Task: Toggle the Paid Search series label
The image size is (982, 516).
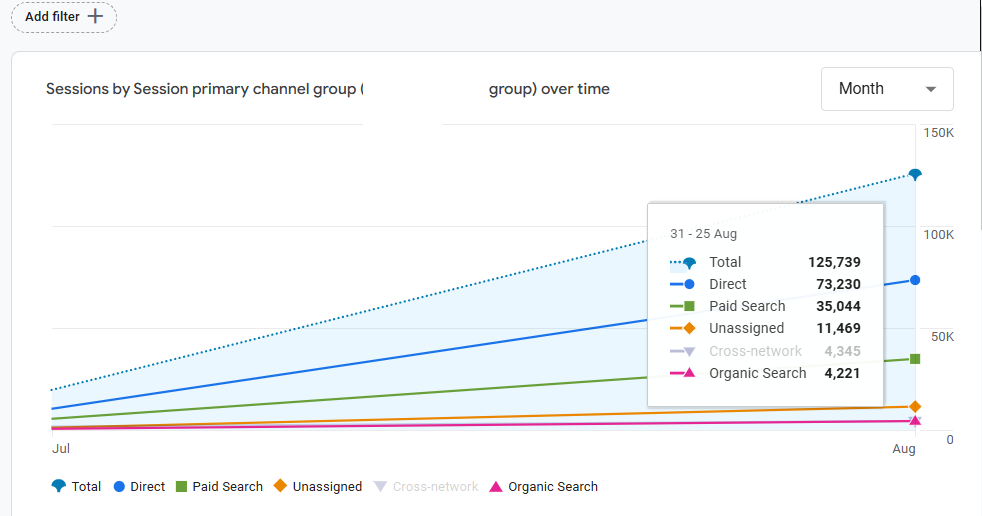Action: point(227,487)
